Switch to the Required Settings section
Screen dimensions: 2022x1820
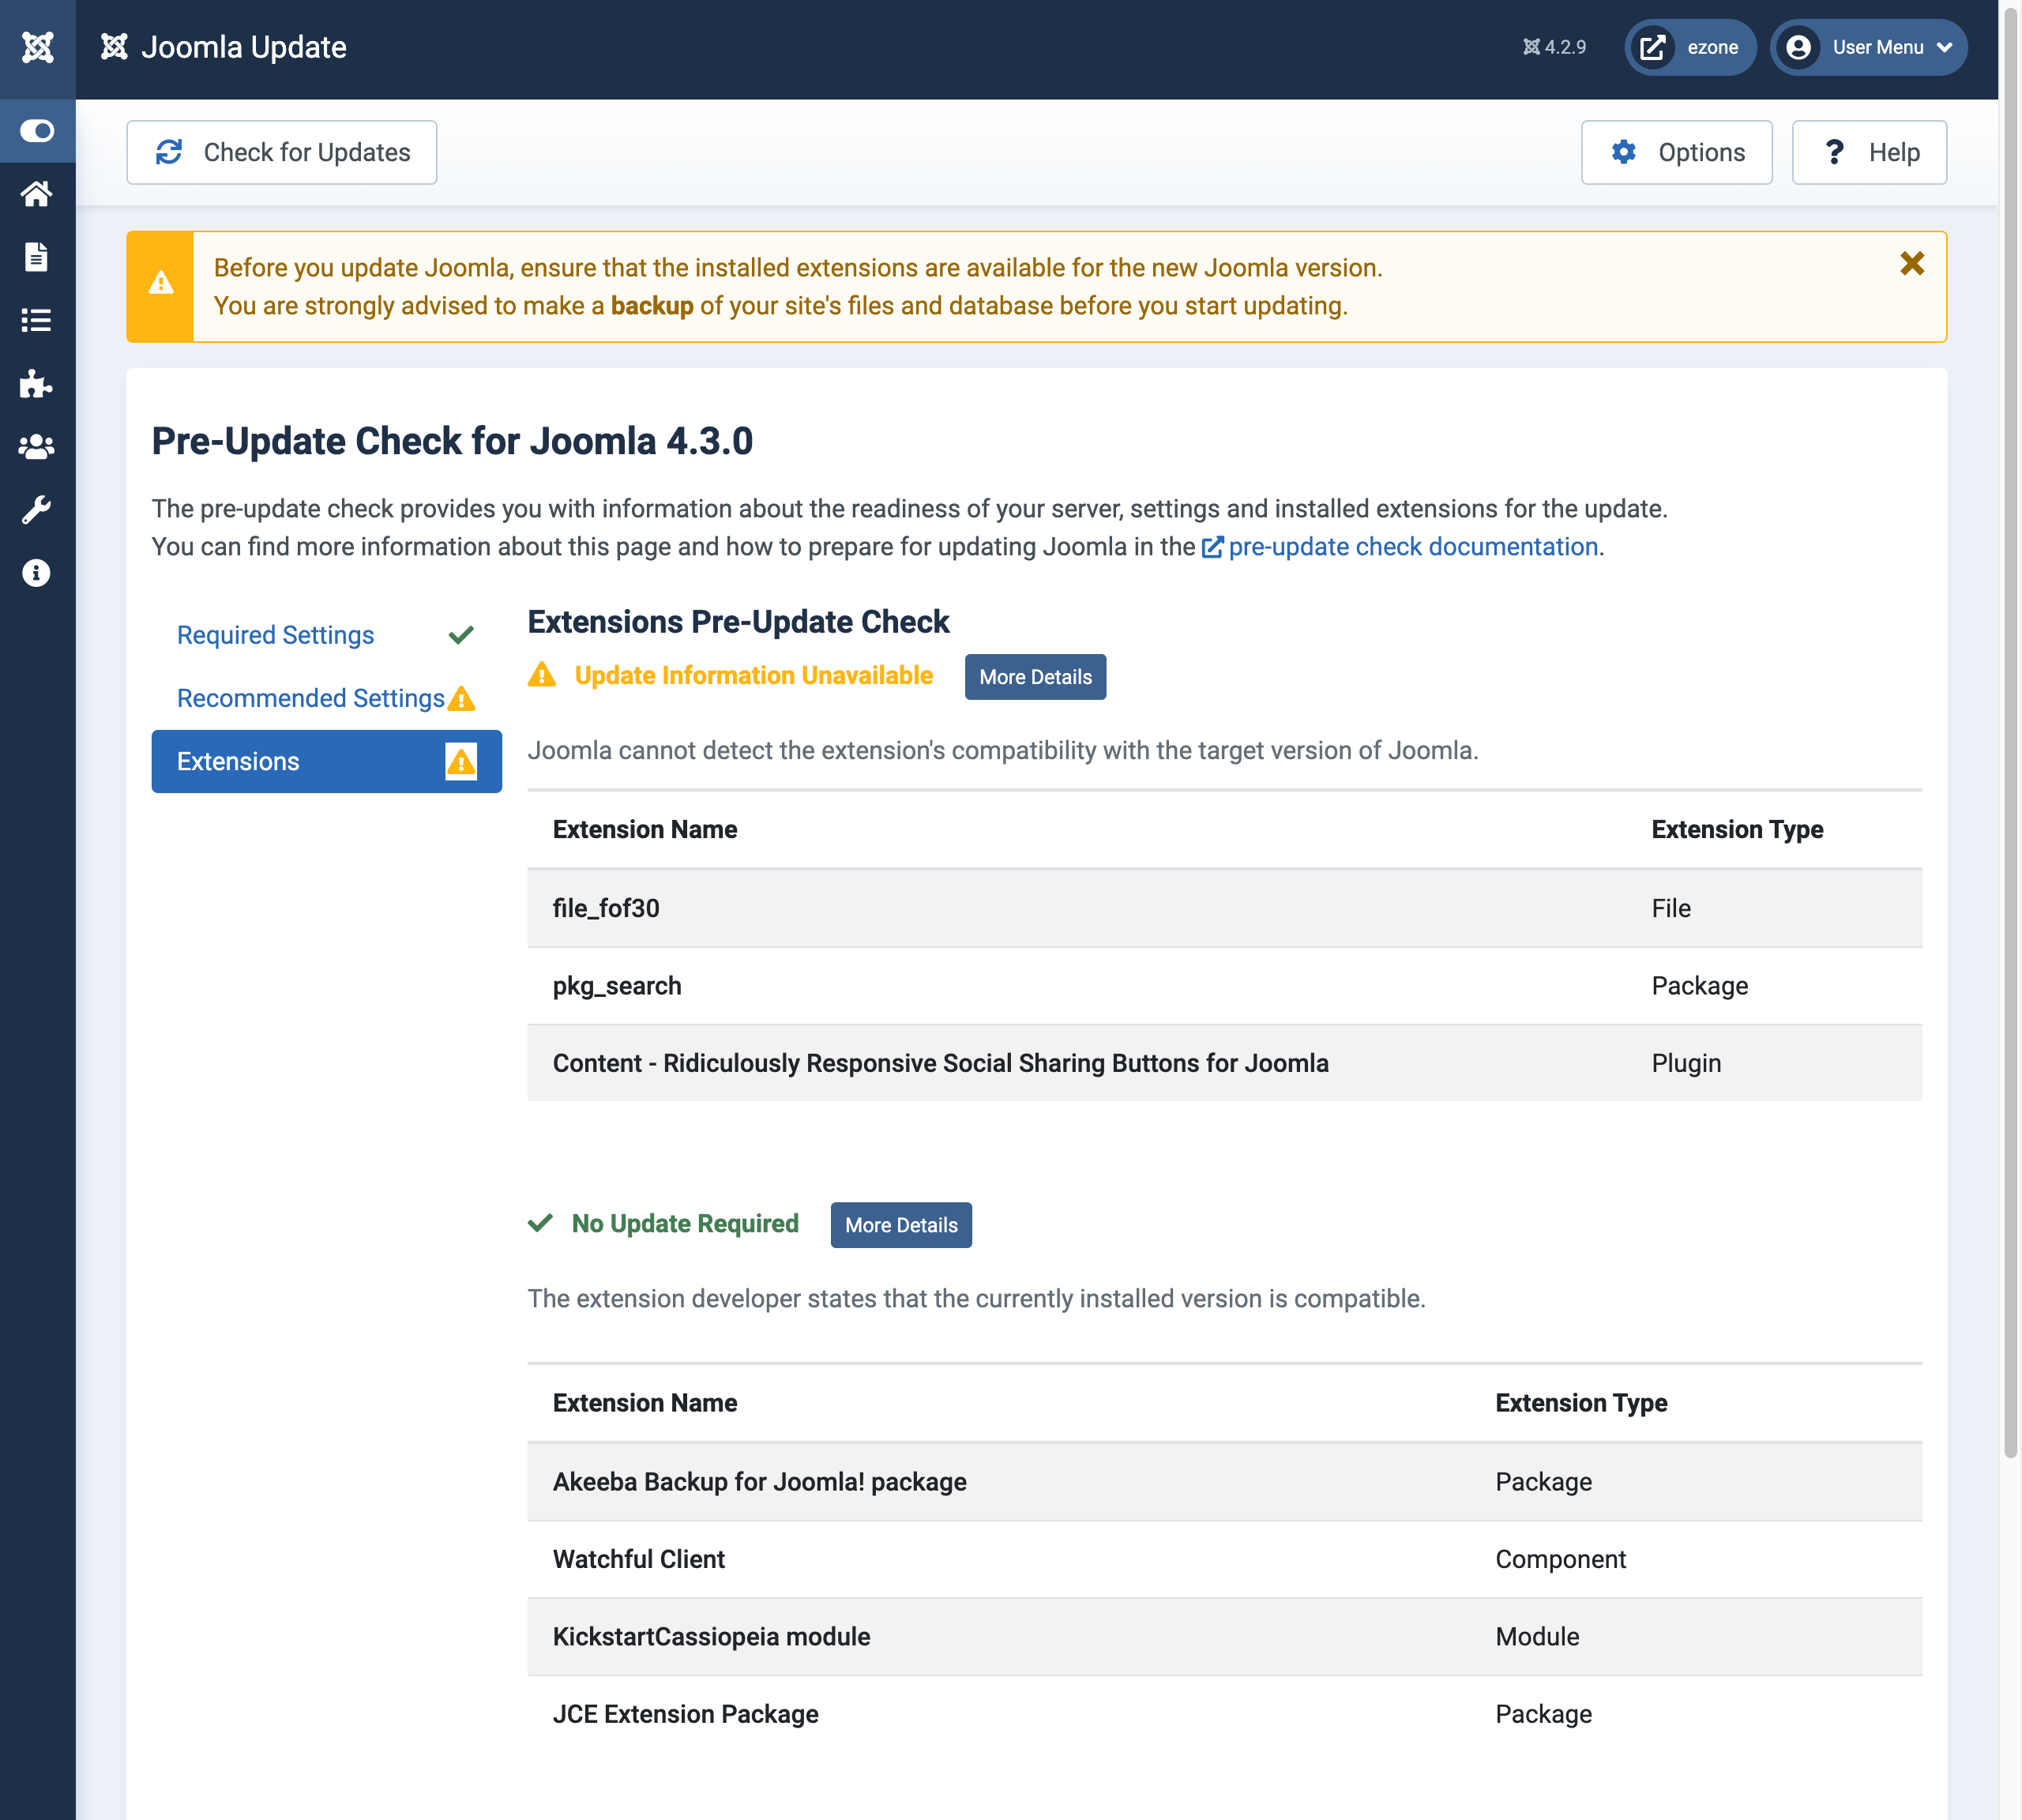tap(275, 634)
